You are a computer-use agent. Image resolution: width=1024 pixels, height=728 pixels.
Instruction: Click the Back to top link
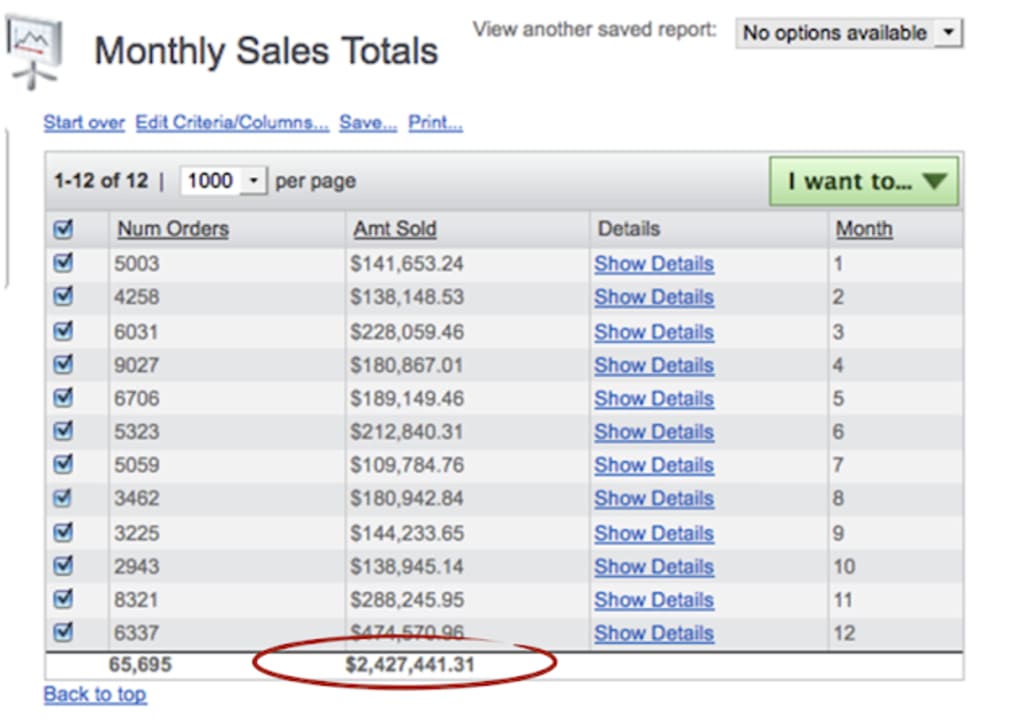tap(95, 694)
